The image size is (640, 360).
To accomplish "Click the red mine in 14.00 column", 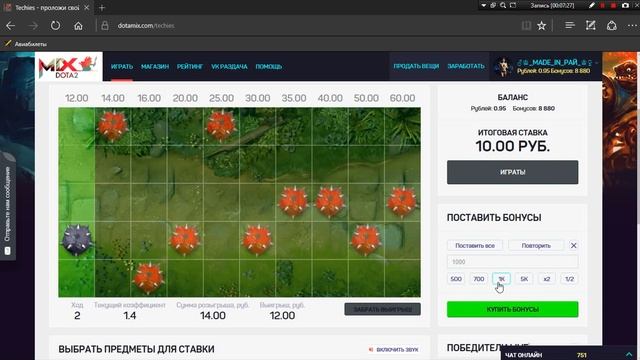I will [112, 125].
